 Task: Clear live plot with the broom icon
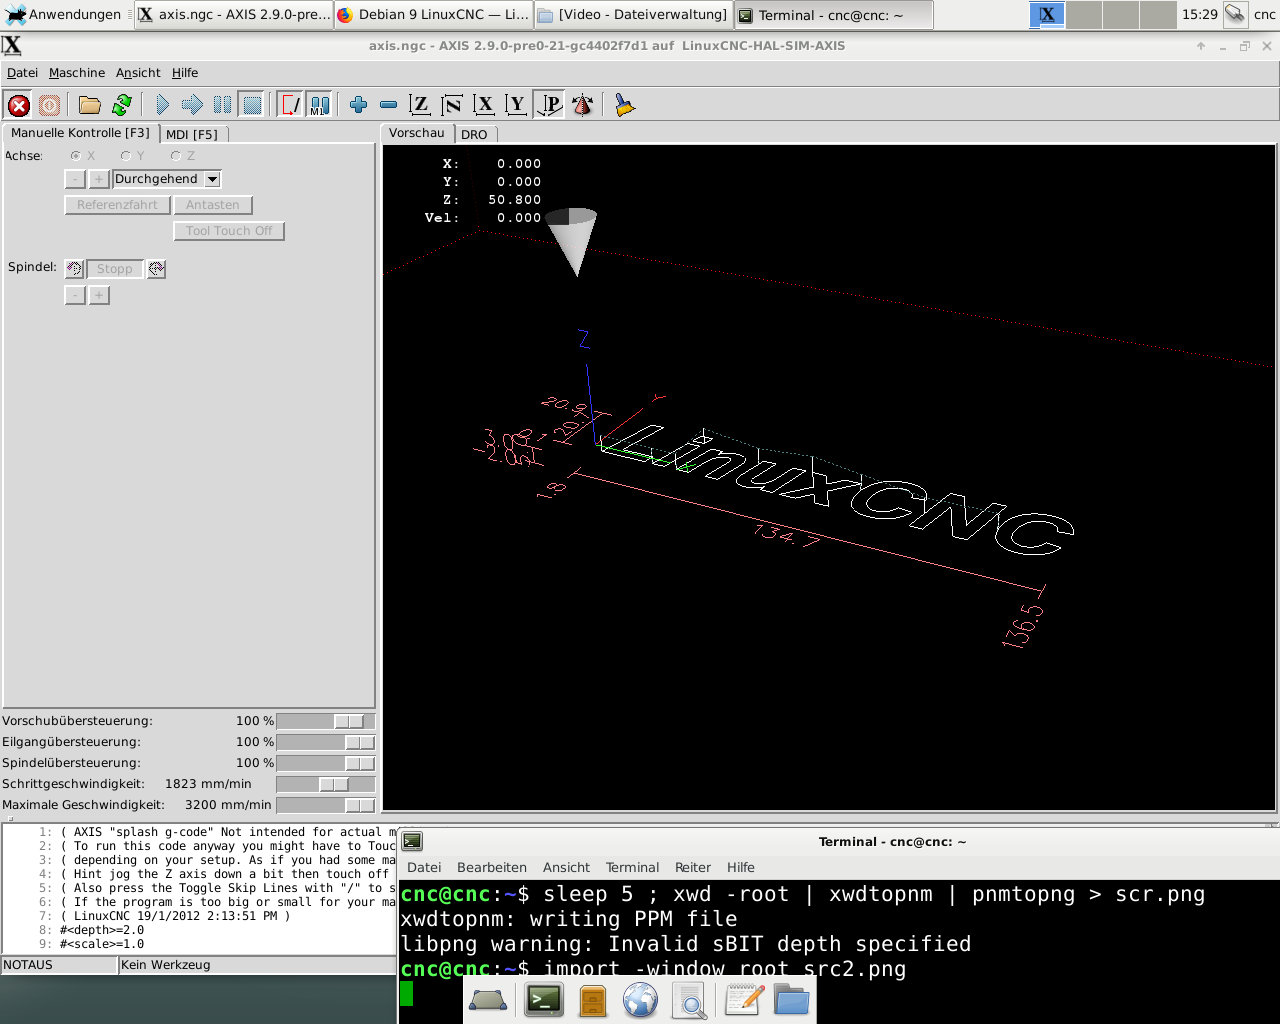click(x=625, y=105)
